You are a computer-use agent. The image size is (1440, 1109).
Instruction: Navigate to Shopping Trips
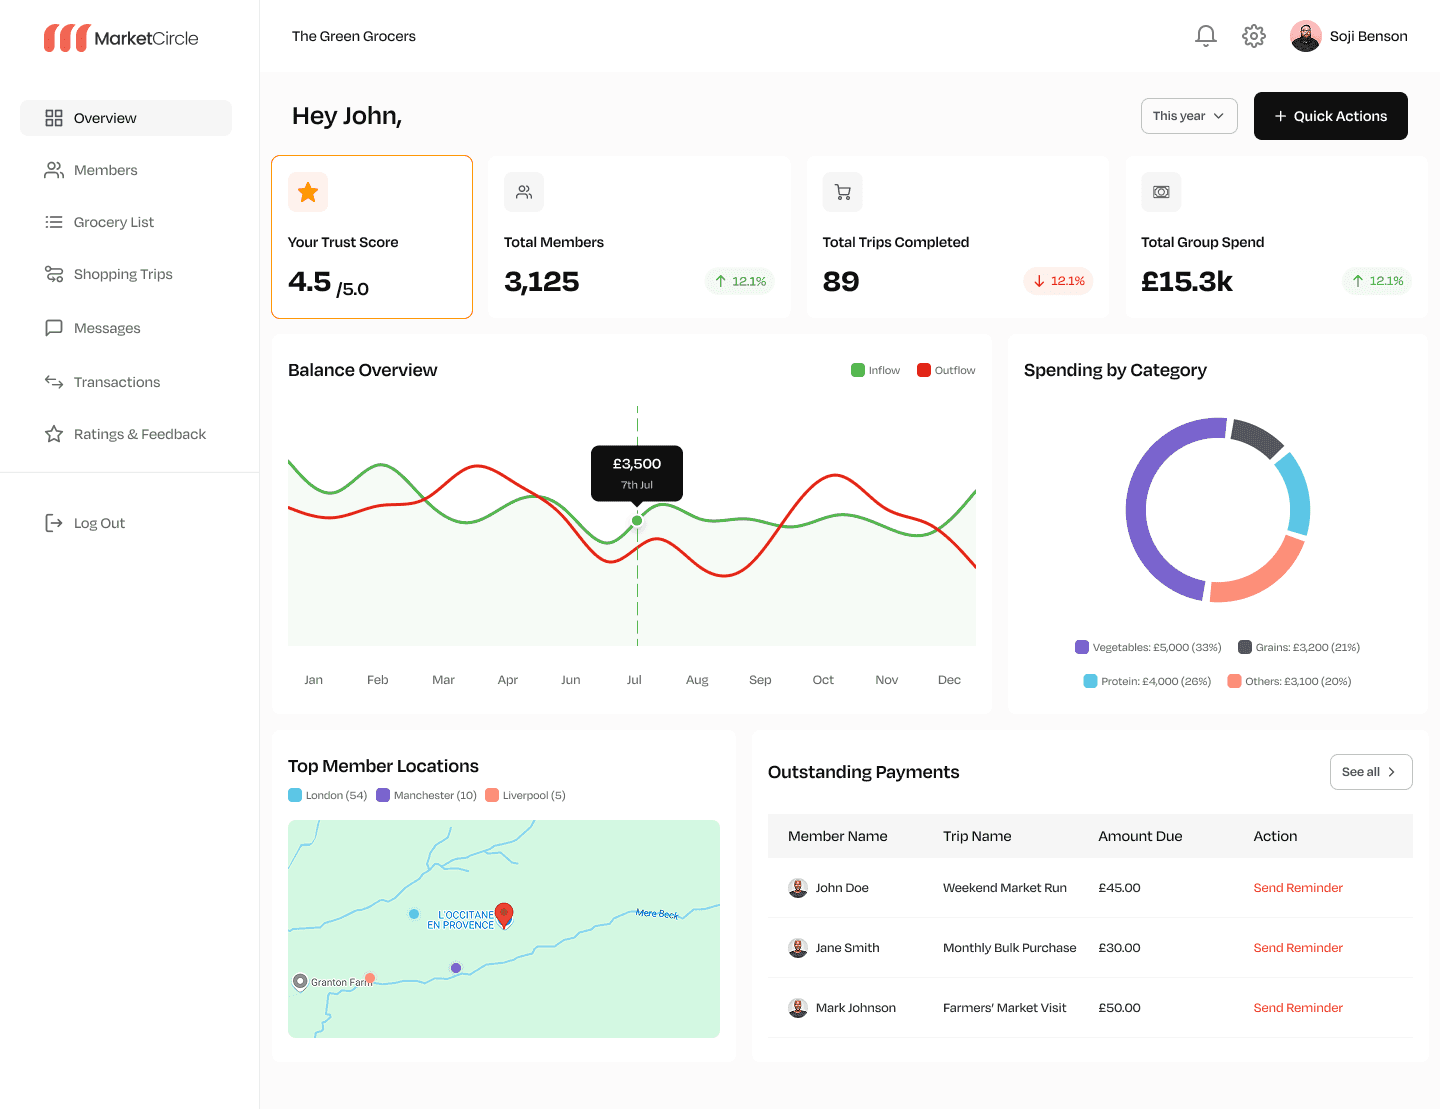(x=126, y=274)
